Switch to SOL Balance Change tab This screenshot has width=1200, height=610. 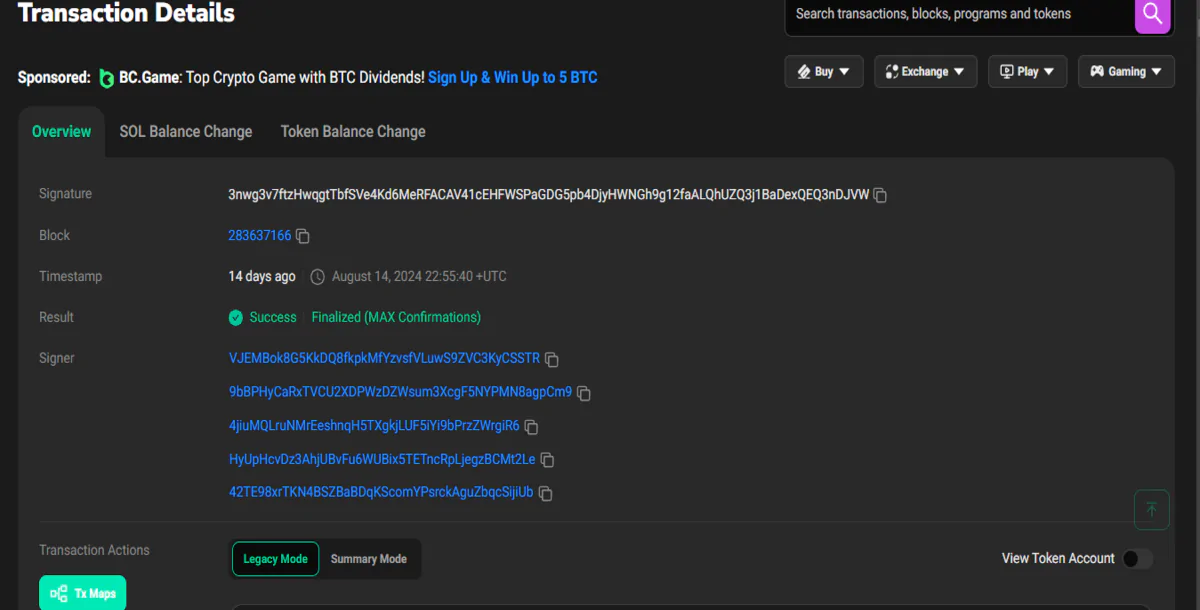pyautogui.click(x=186, y=132)
